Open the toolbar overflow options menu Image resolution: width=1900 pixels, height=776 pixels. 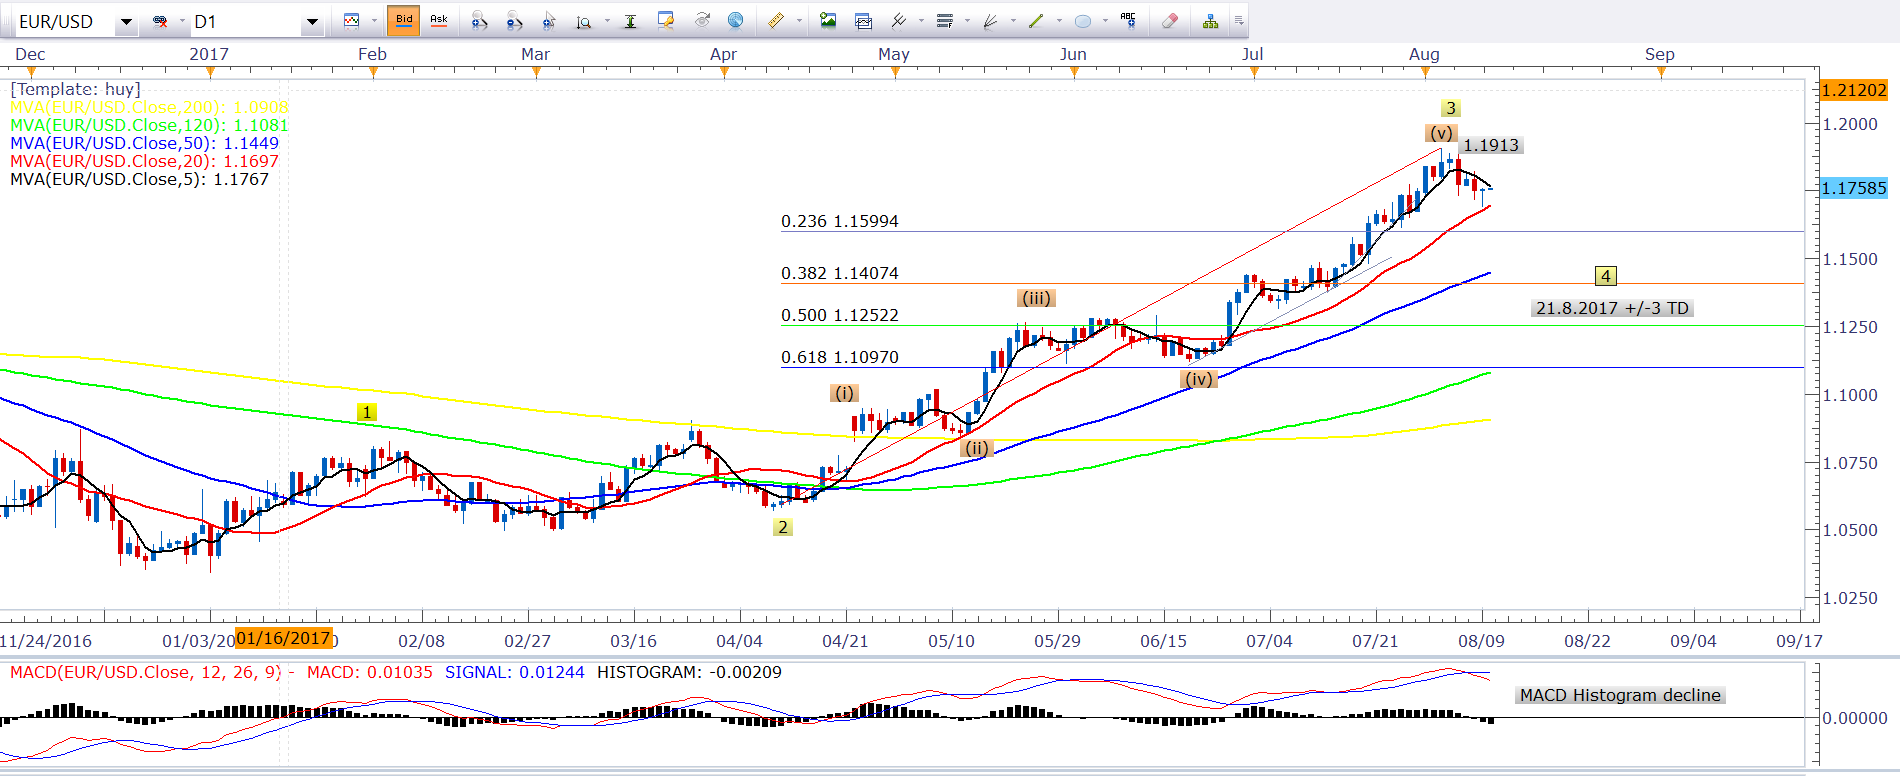click(1239, 21)
